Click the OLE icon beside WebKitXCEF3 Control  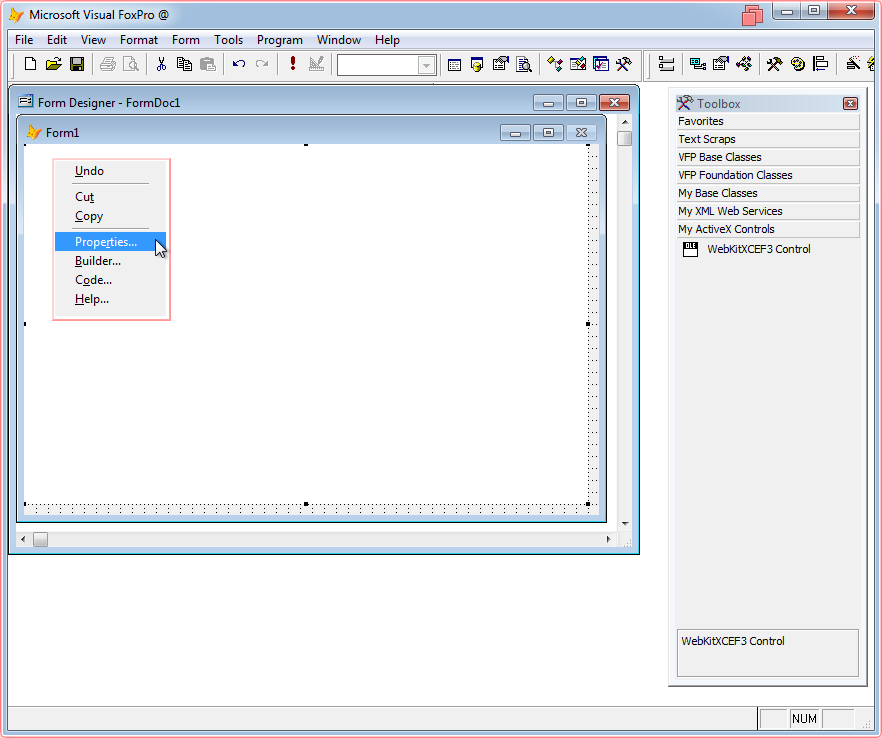point(690,249)
